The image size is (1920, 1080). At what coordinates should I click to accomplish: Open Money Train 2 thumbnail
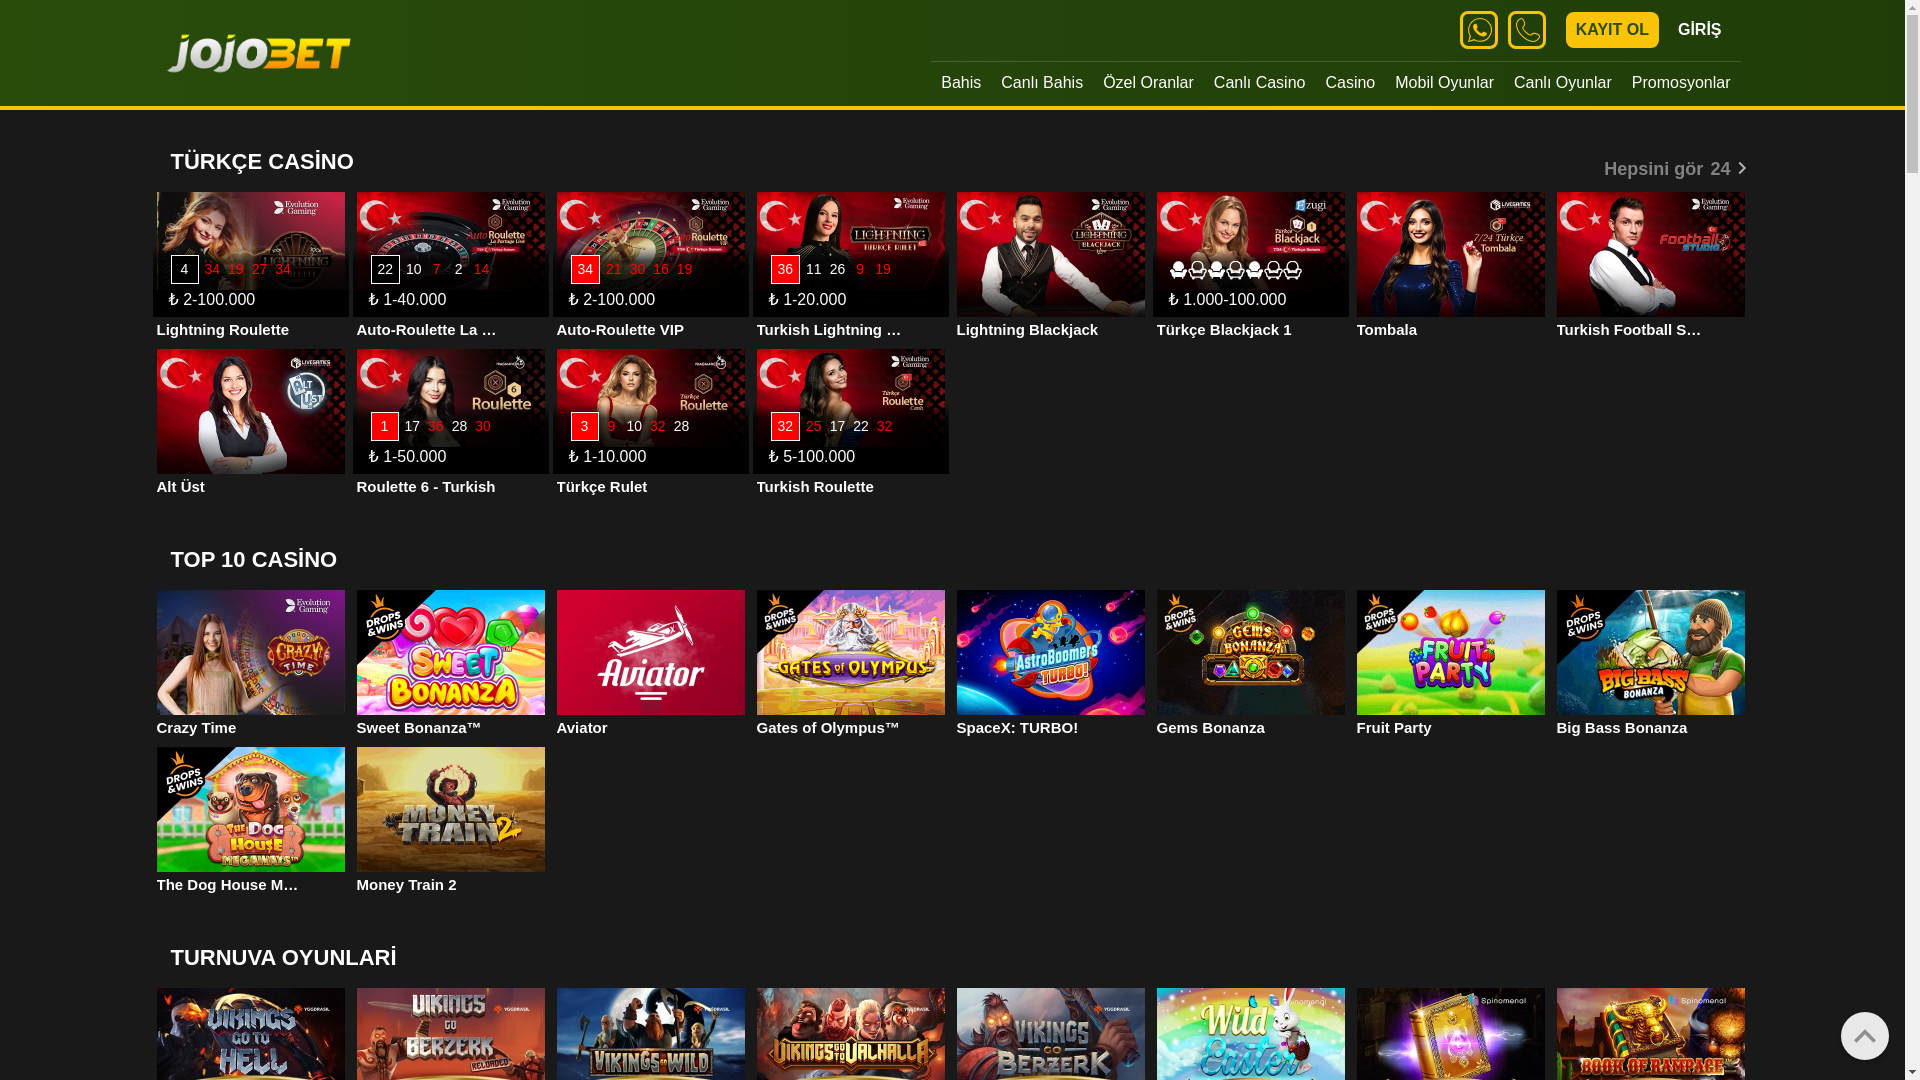[450, 809]
